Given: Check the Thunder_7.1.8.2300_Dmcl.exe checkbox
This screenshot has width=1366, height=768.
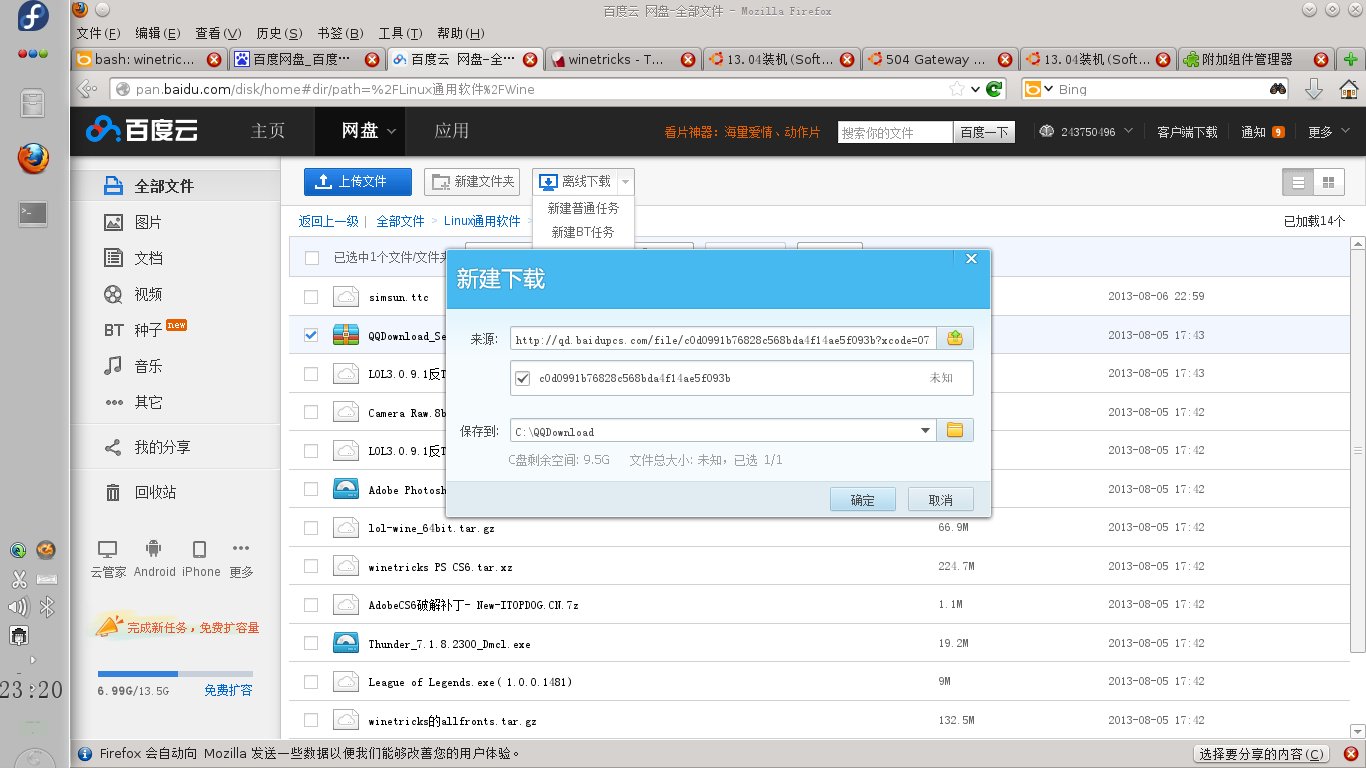Looking at the screenshot, I should pyautogui.click(x=311, y=643).
